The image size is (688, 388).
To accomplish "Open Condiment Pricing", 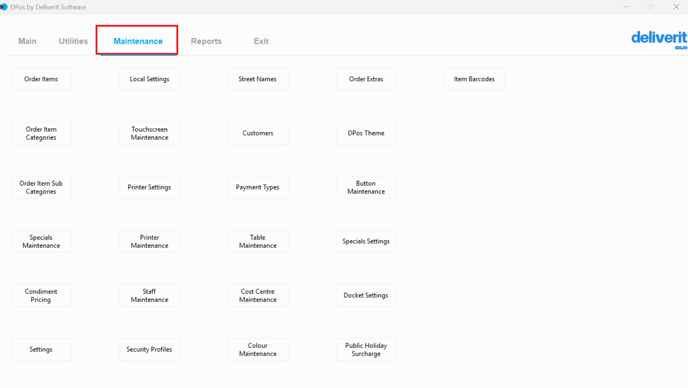I will (x=41, y=295).
